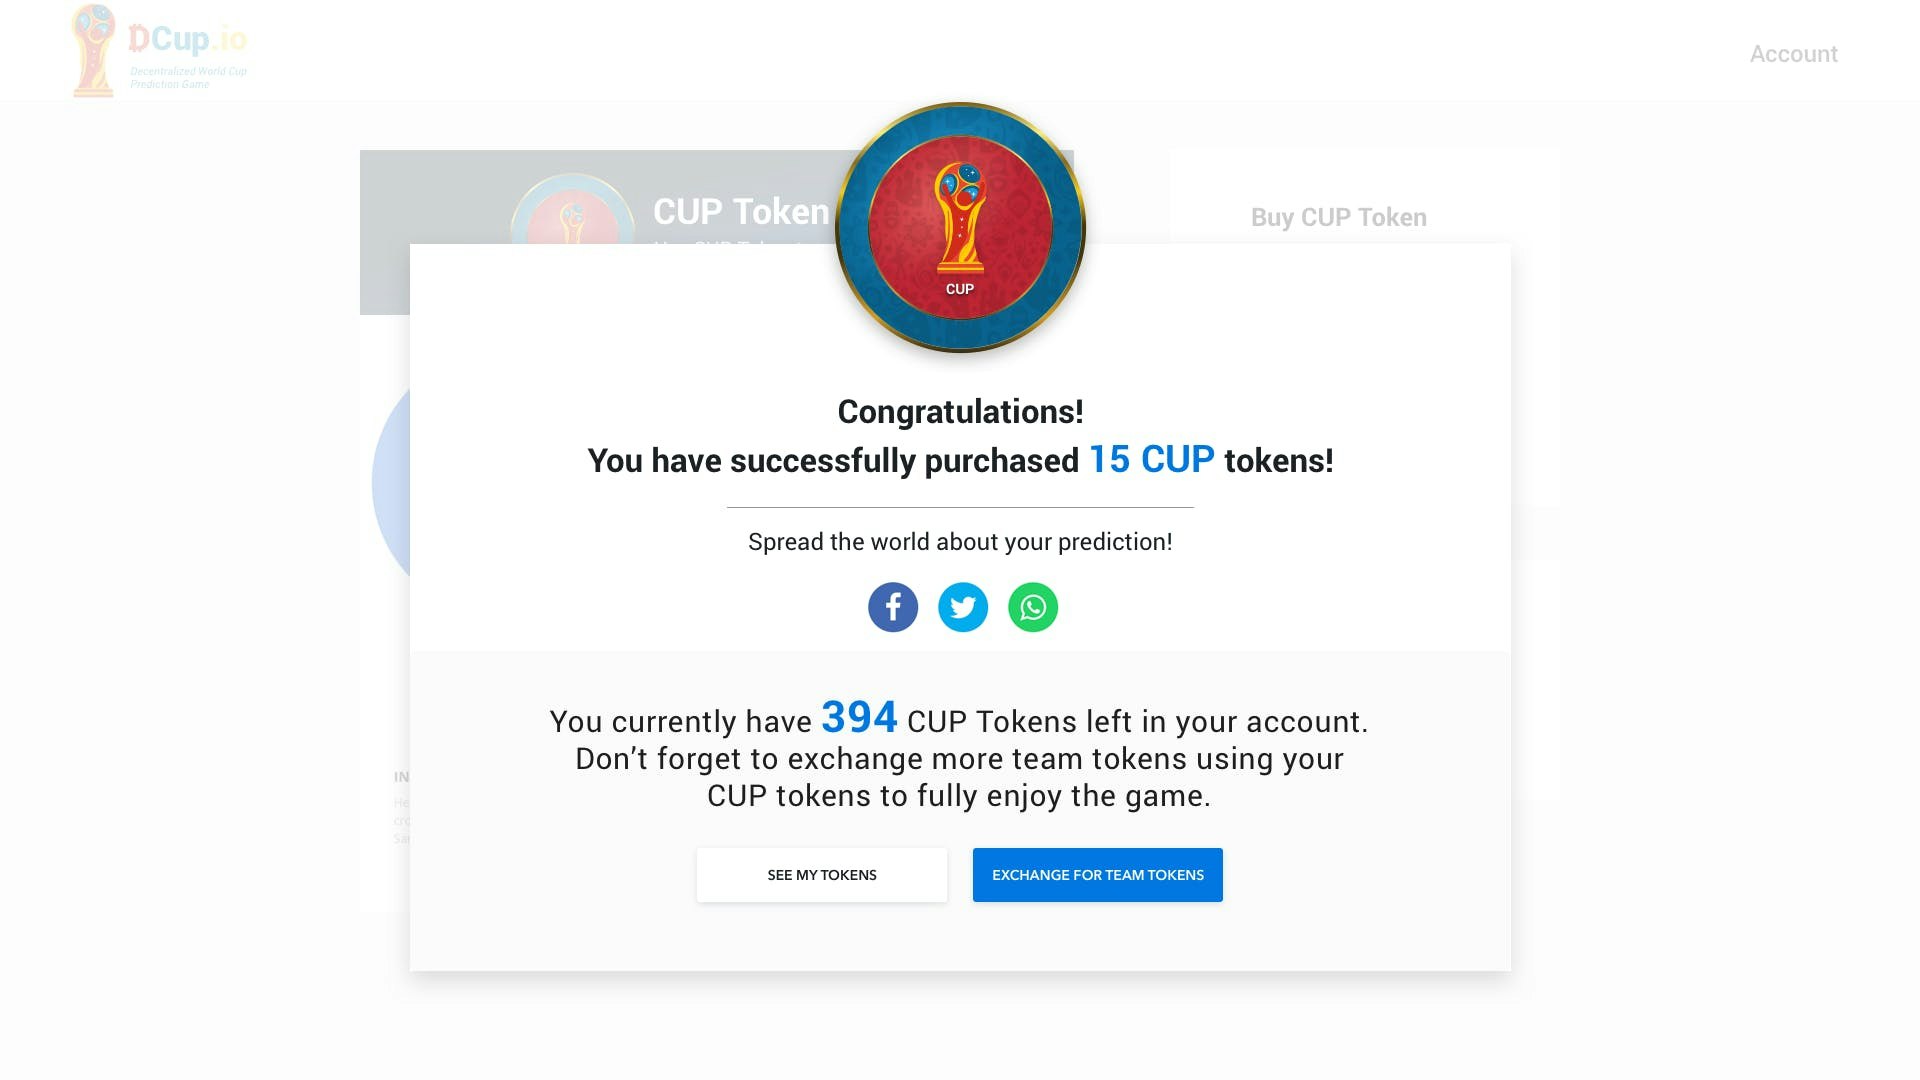Click the highlighted 394 token balance
The width and height of the screenshot is (1920, 1080).
point(858,717)
